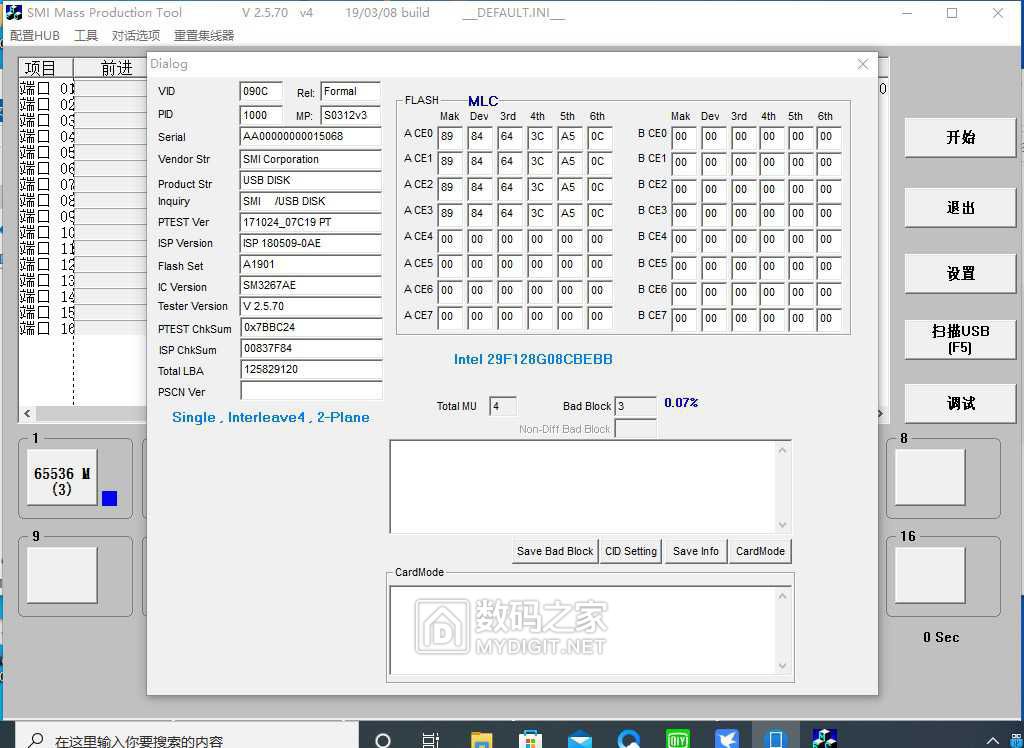Click Total LBA field 125829120
Screen dimensions: 1024x748
(x=311, y=370)
